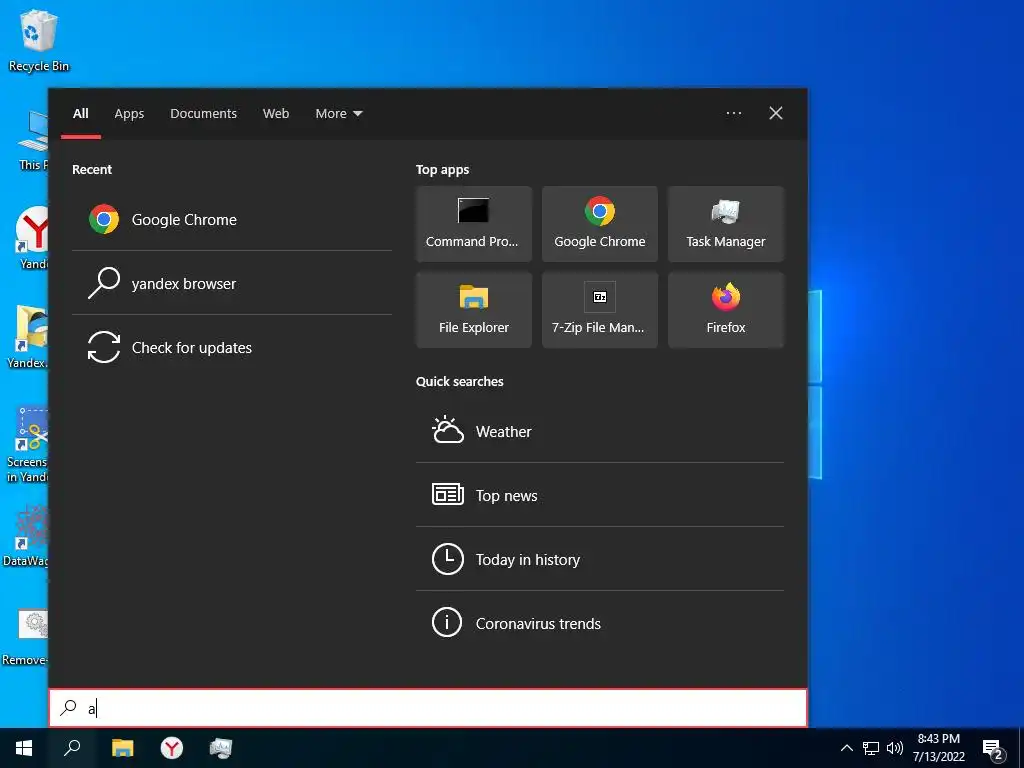Run the Weather quick search
1024x768 pixels.
(x=600, y=431)
